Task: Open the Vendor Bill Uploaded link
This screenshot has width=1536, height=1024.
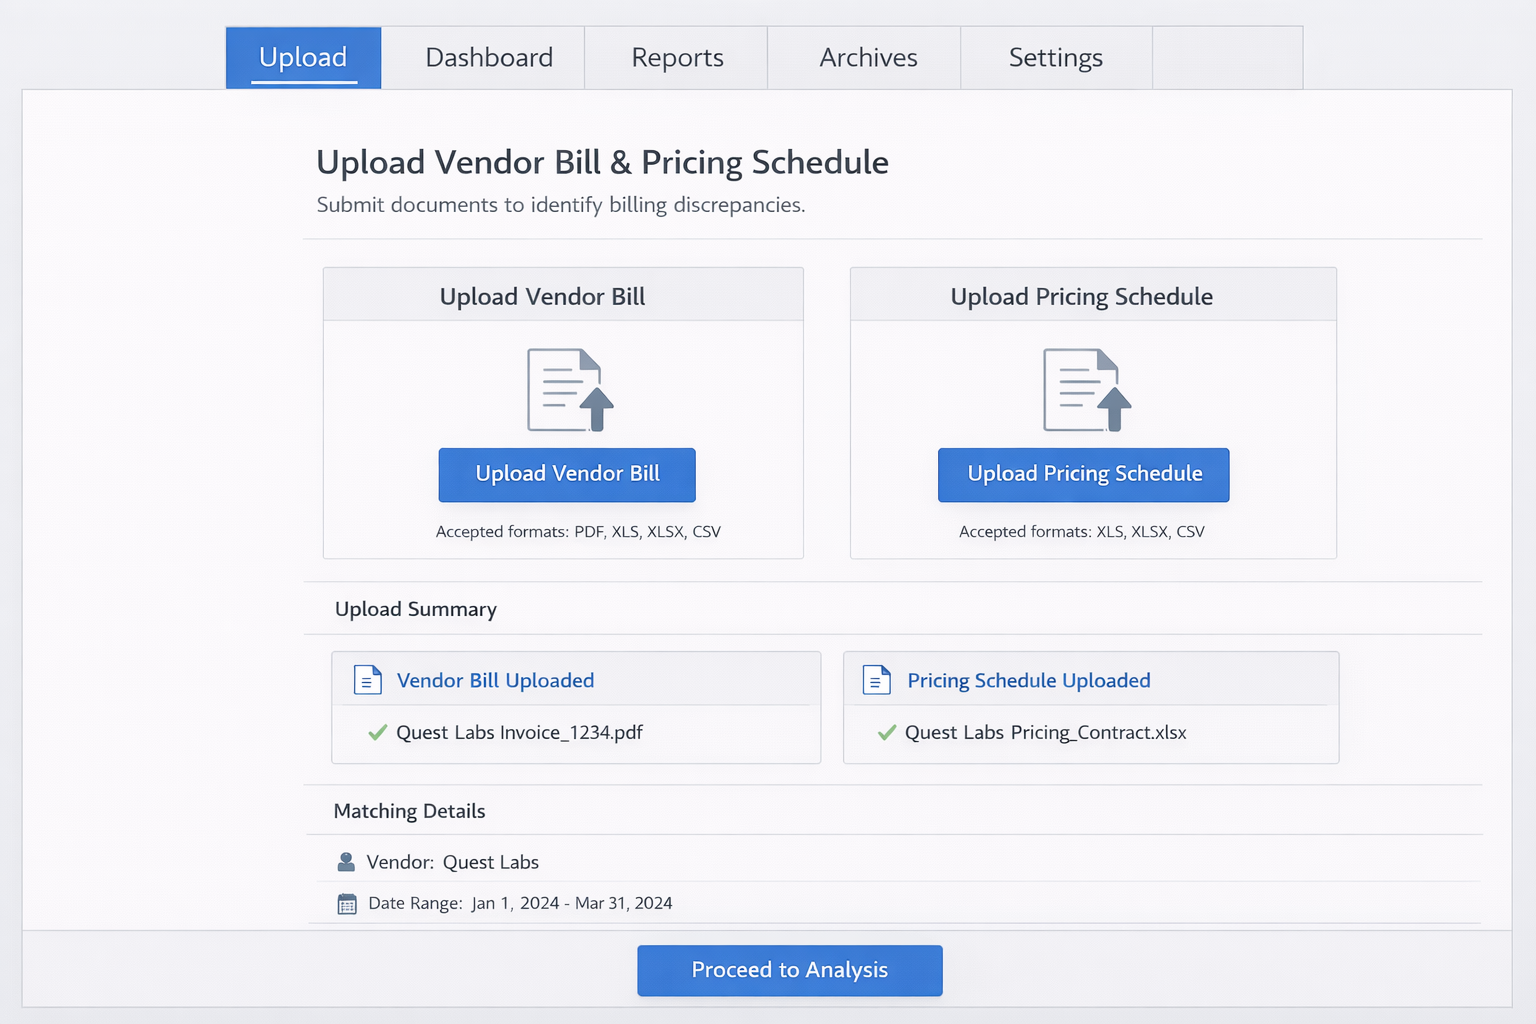Action: click(495, 680)
